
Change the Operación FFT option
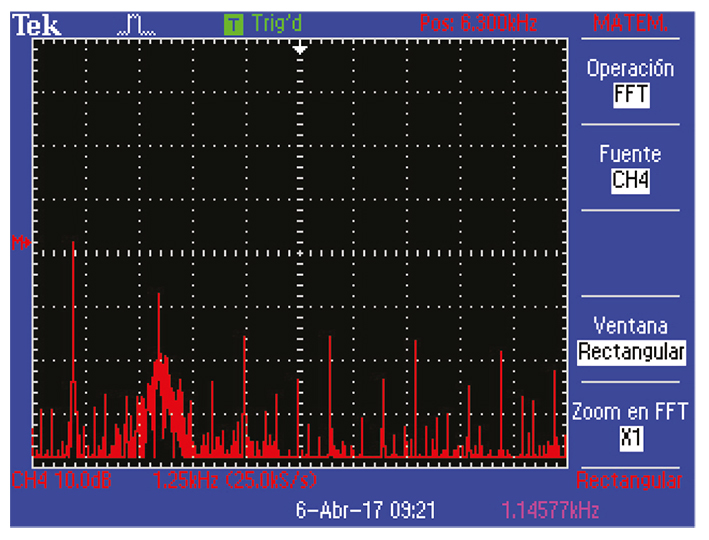pyautogui.click(x=630, y=82)
